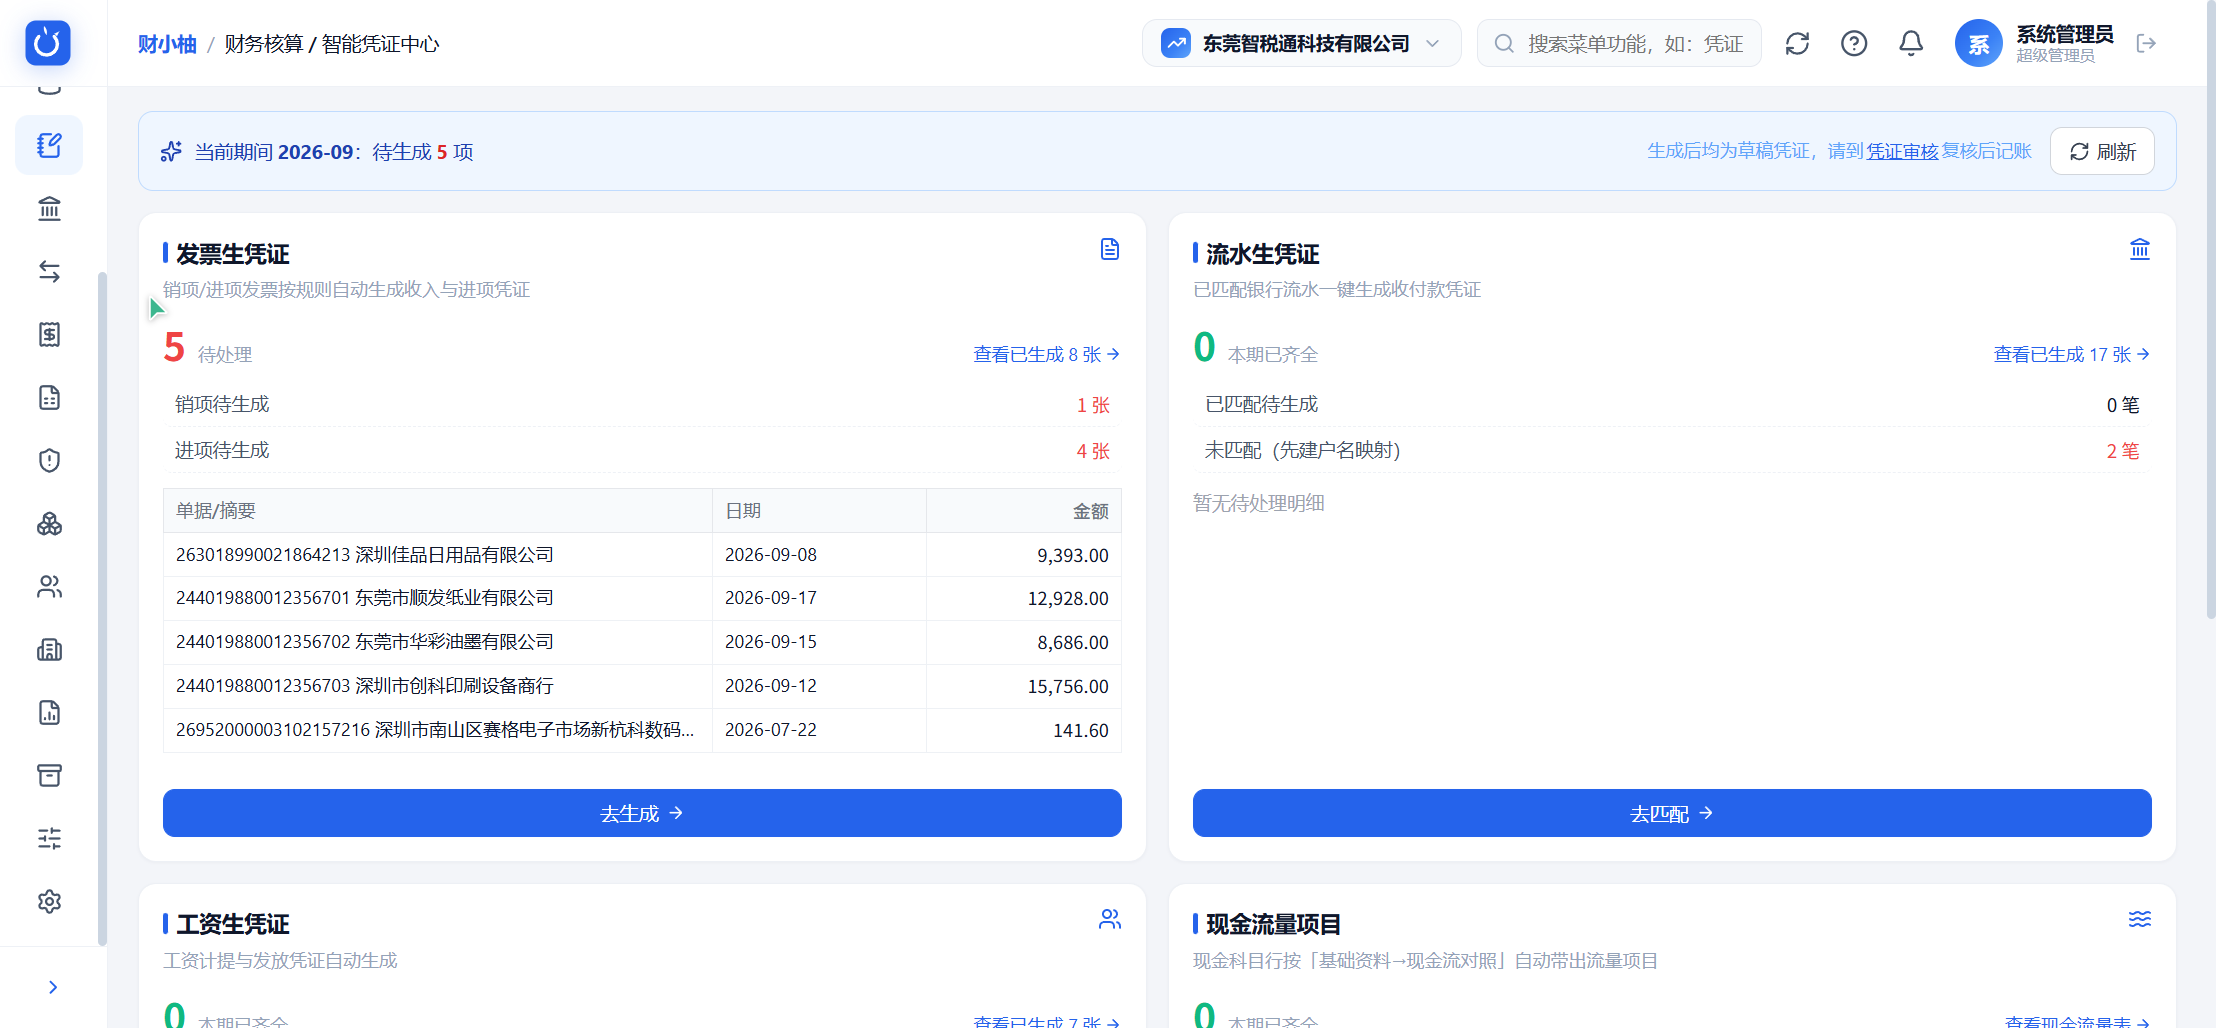The height and width of the screenshot is (1028, 2216).
Task: Open the users sidebar icon
Action: pos(49,586)
